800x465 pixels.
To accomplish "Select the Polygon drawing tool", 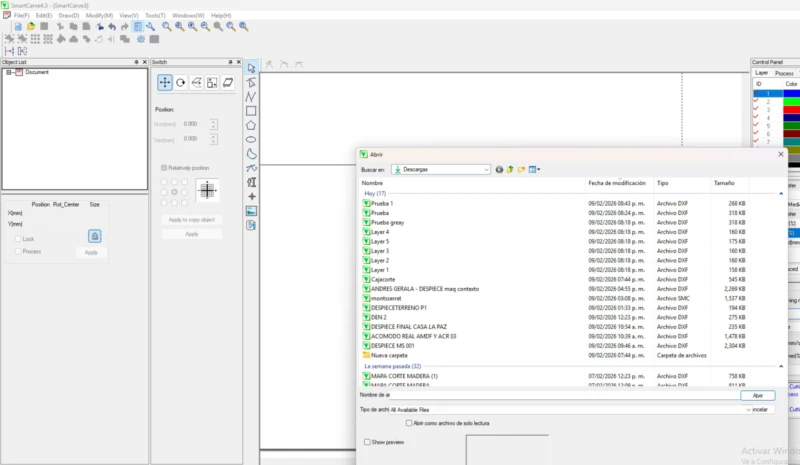I will pyautogui.click(x=251, y=125).
